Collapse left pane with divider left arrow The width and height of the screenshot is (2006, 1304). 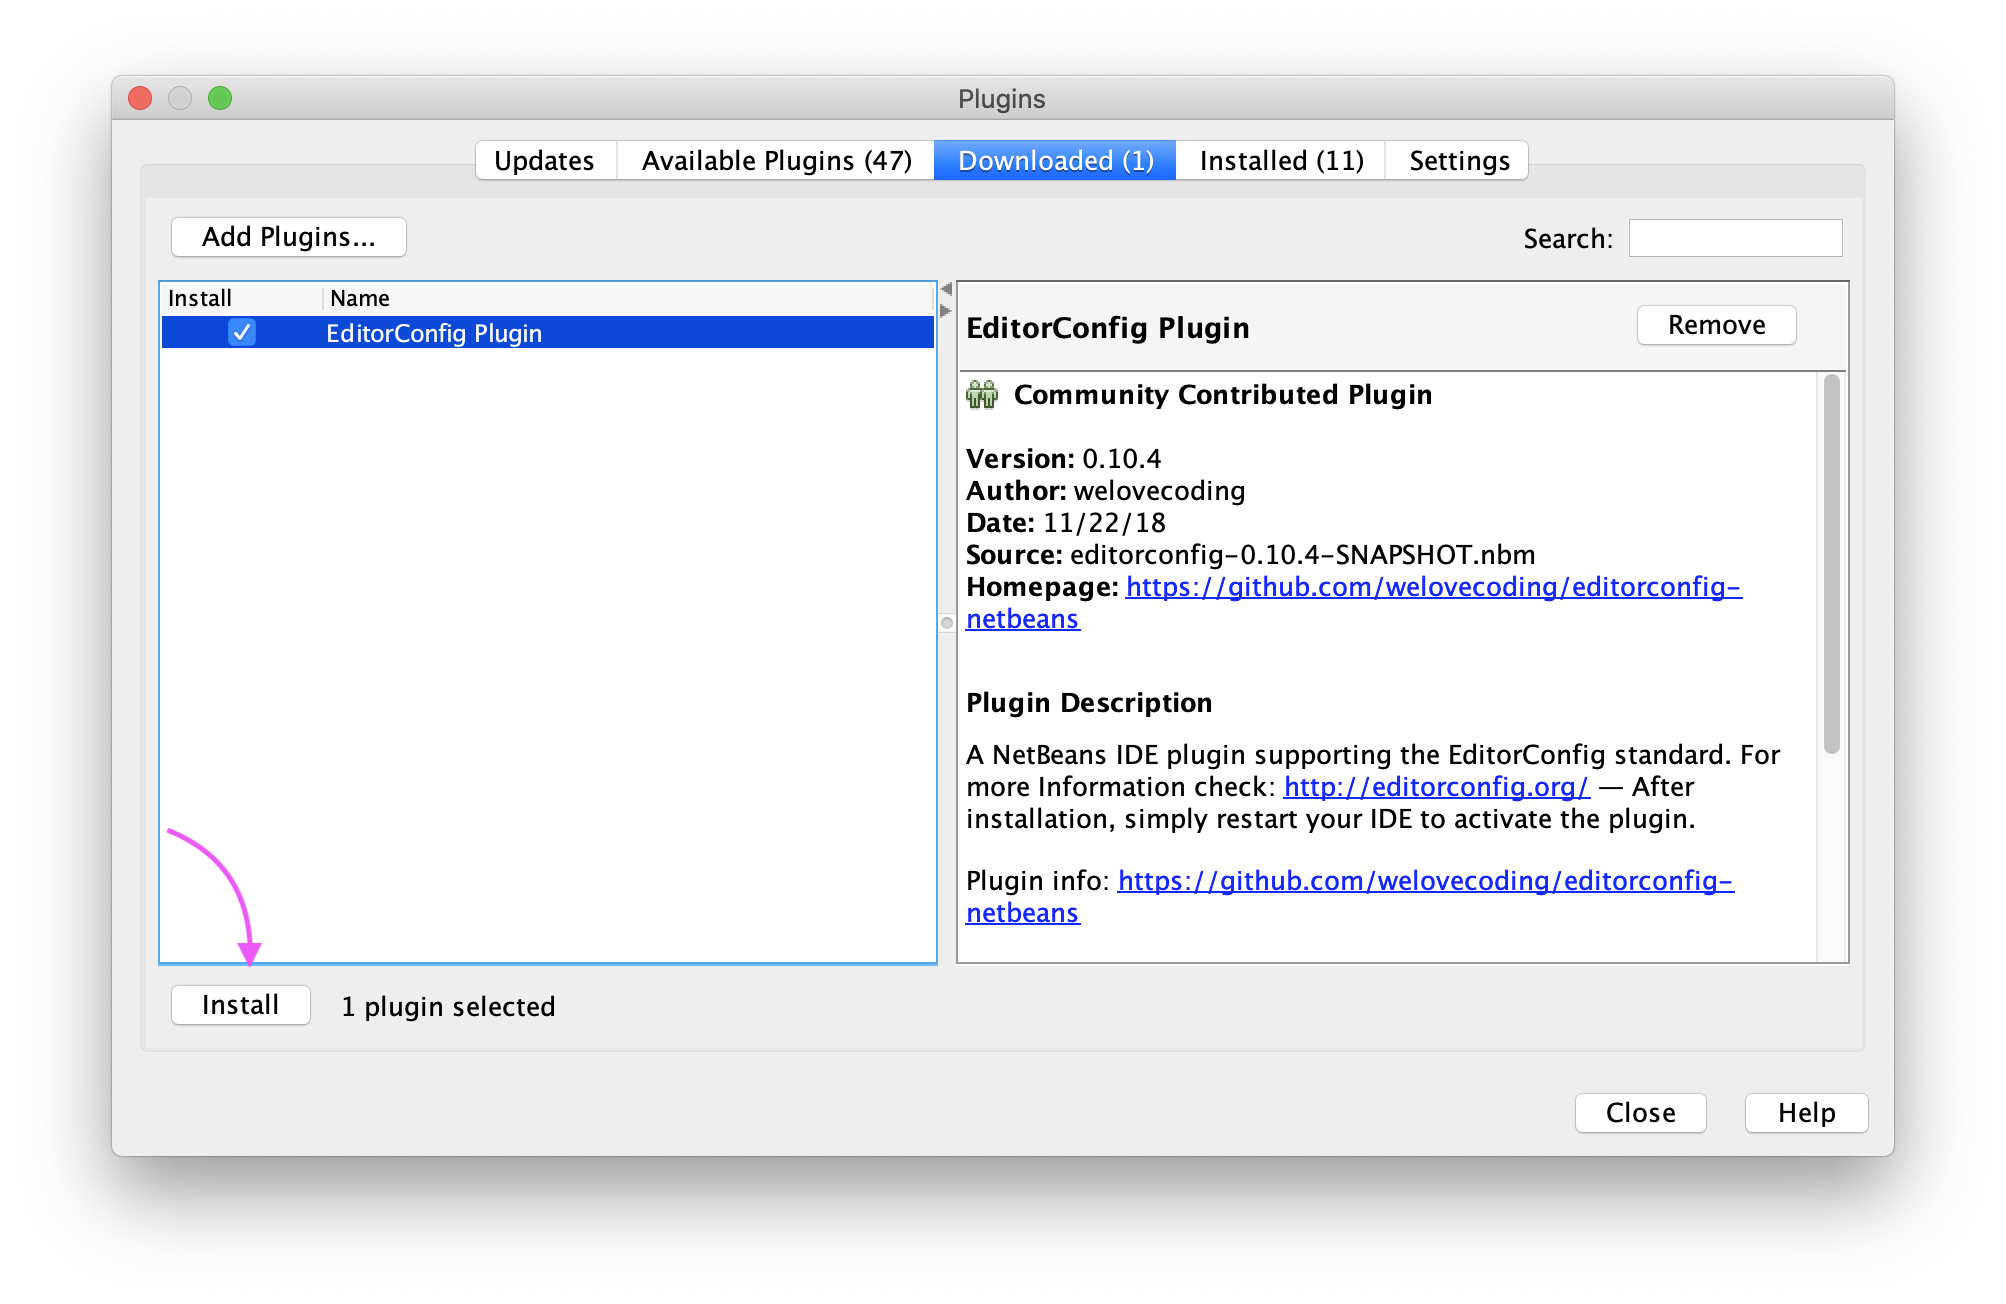[x=946, y=289]
